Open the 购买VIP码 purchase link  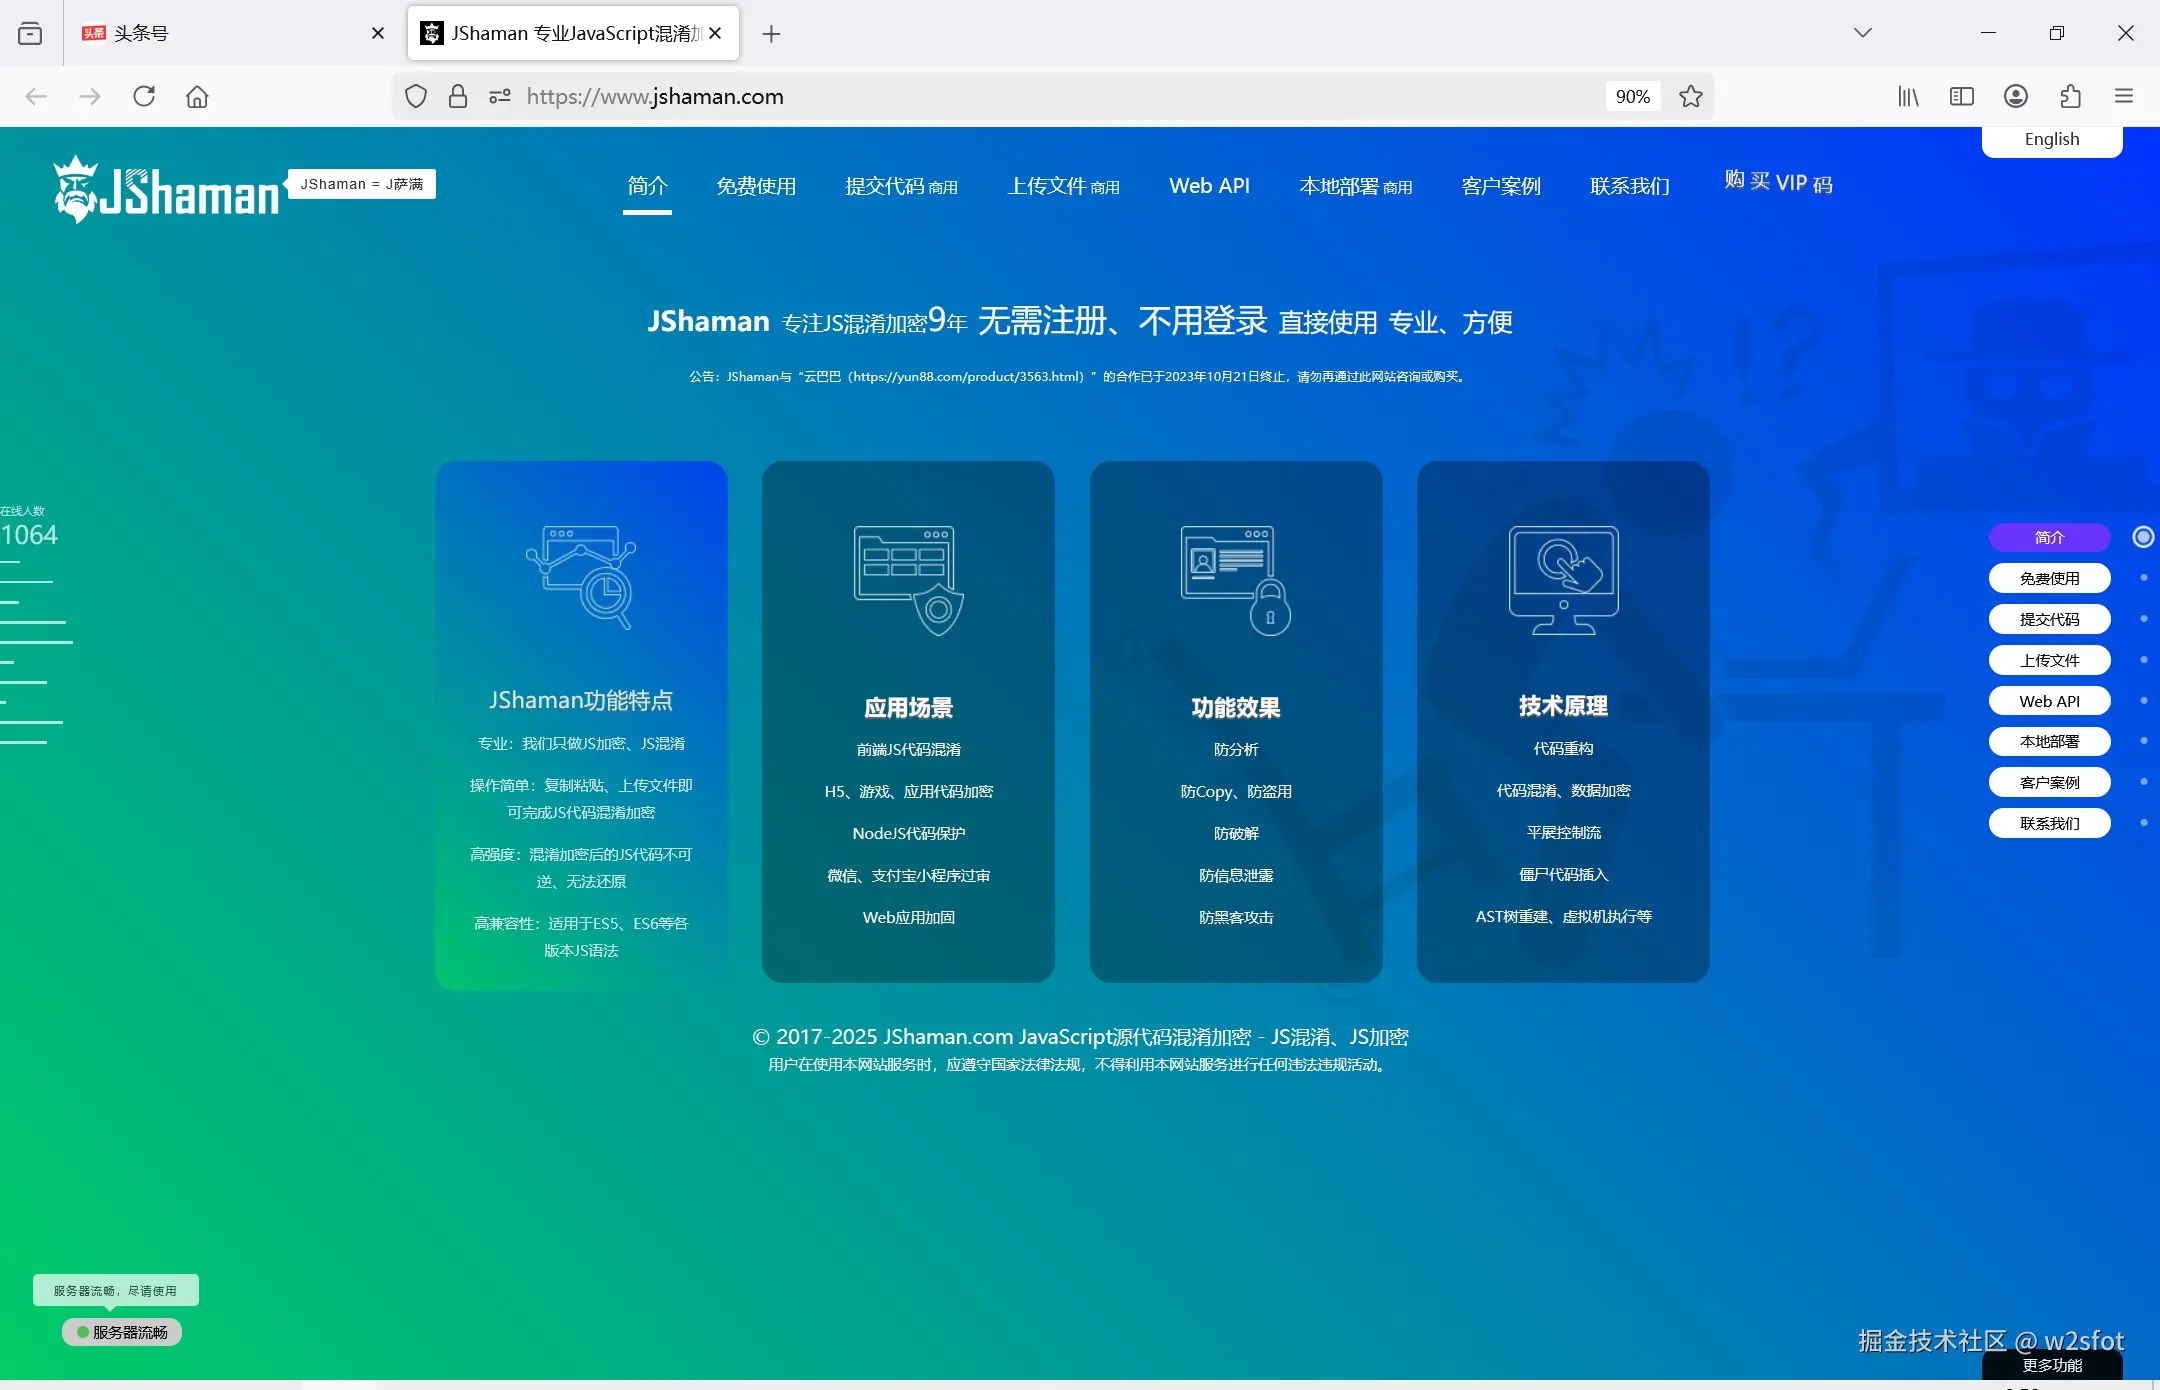tap(1778, 183)
